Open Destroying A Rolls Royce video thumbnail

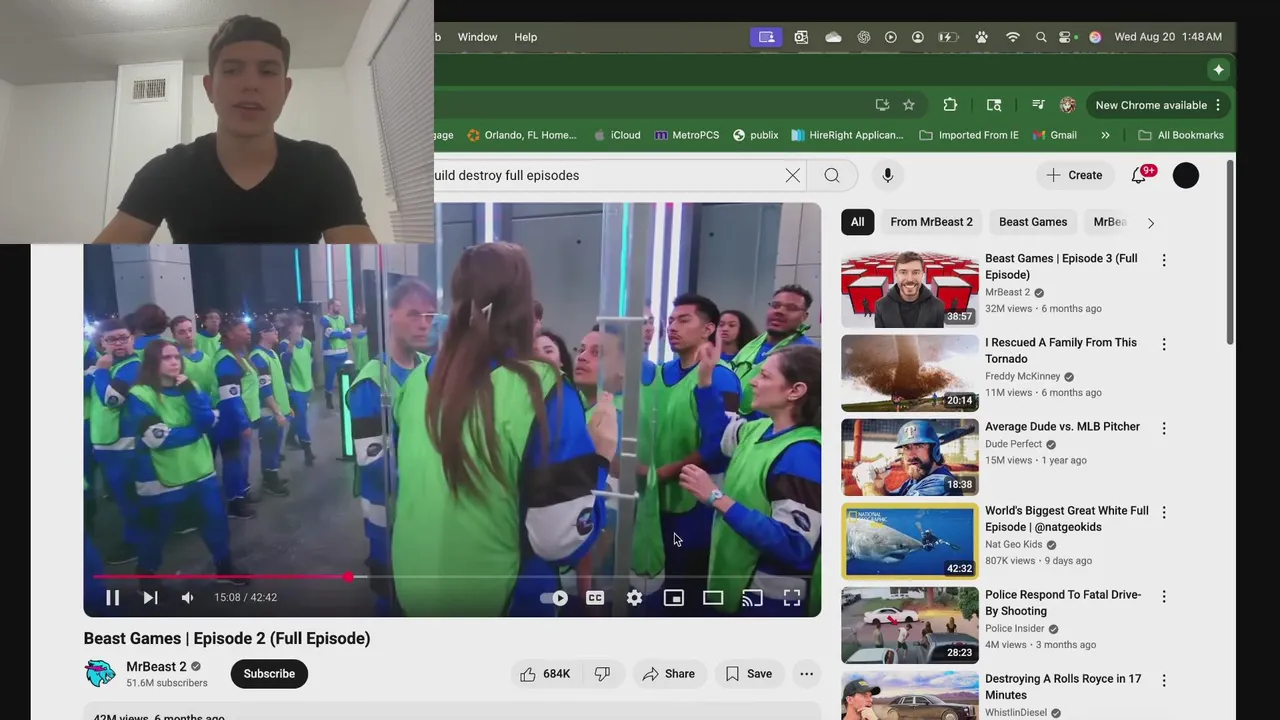click(910, 696)
